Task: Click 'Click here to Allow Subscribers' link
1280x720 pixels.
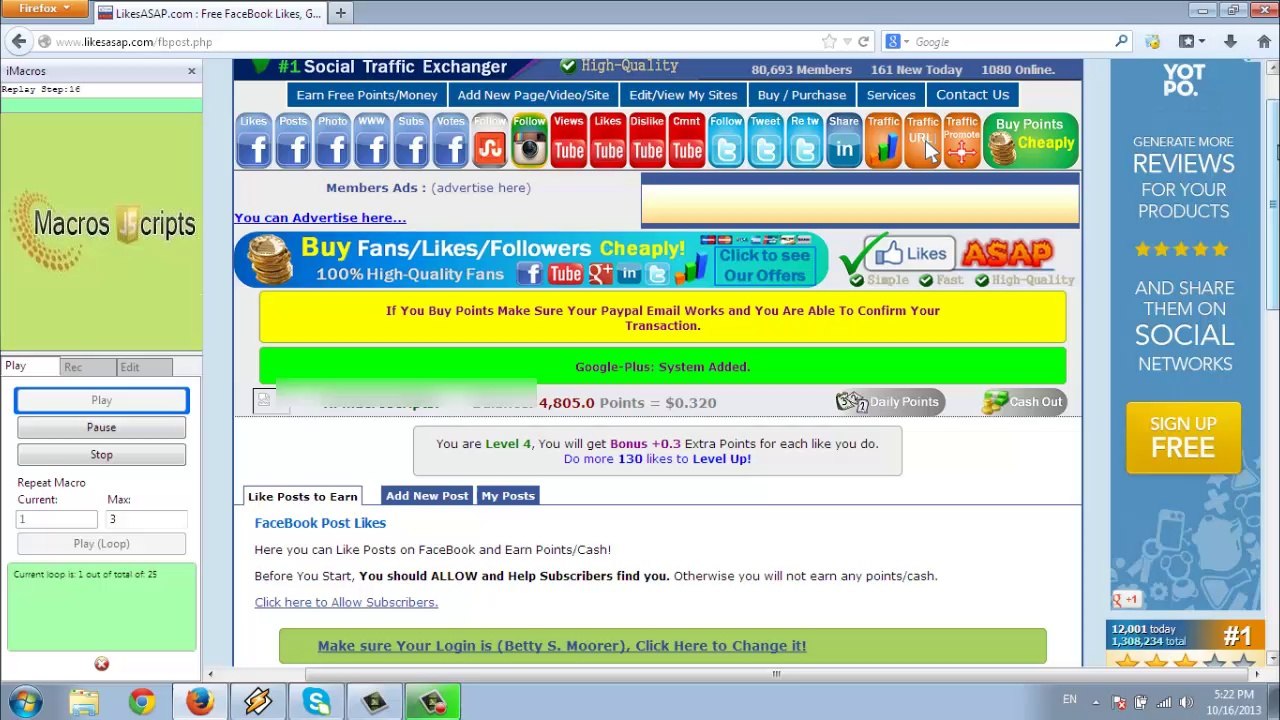Action: click(346, 602)
